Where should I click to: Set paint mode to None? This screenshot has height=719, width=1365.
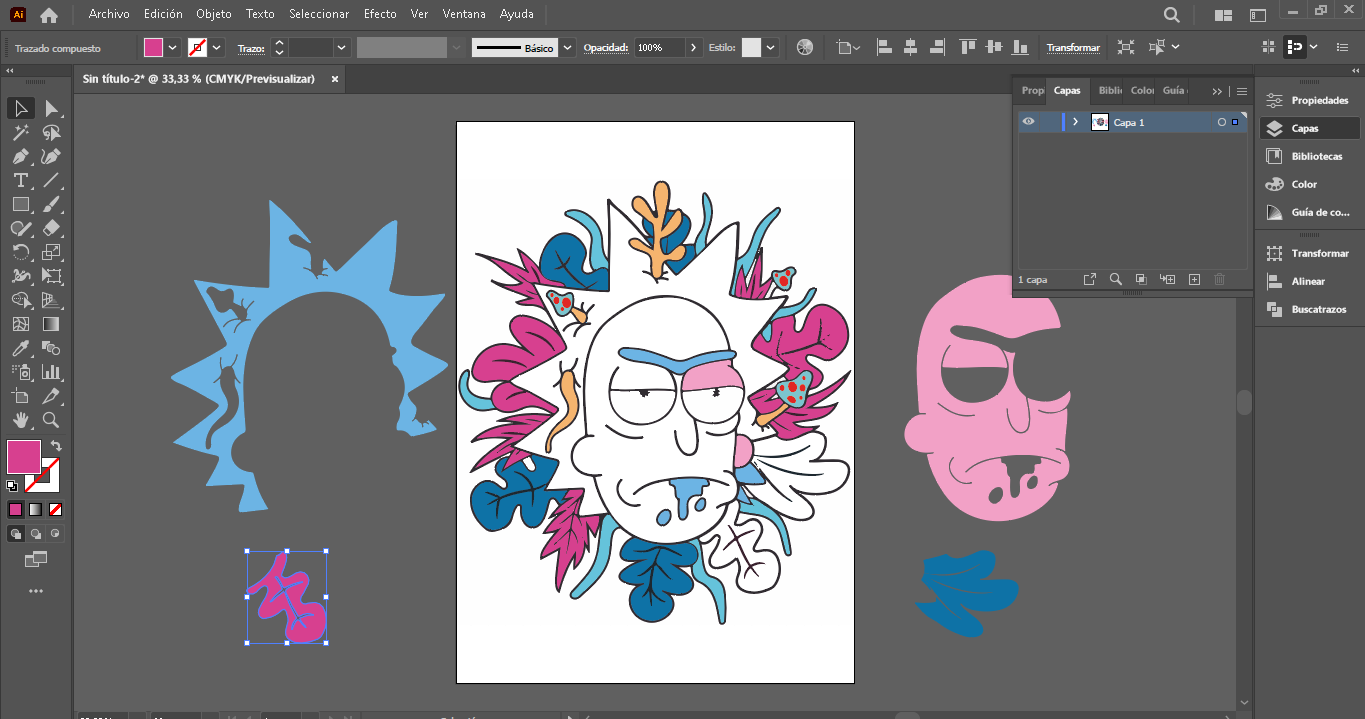coord(56,509)
